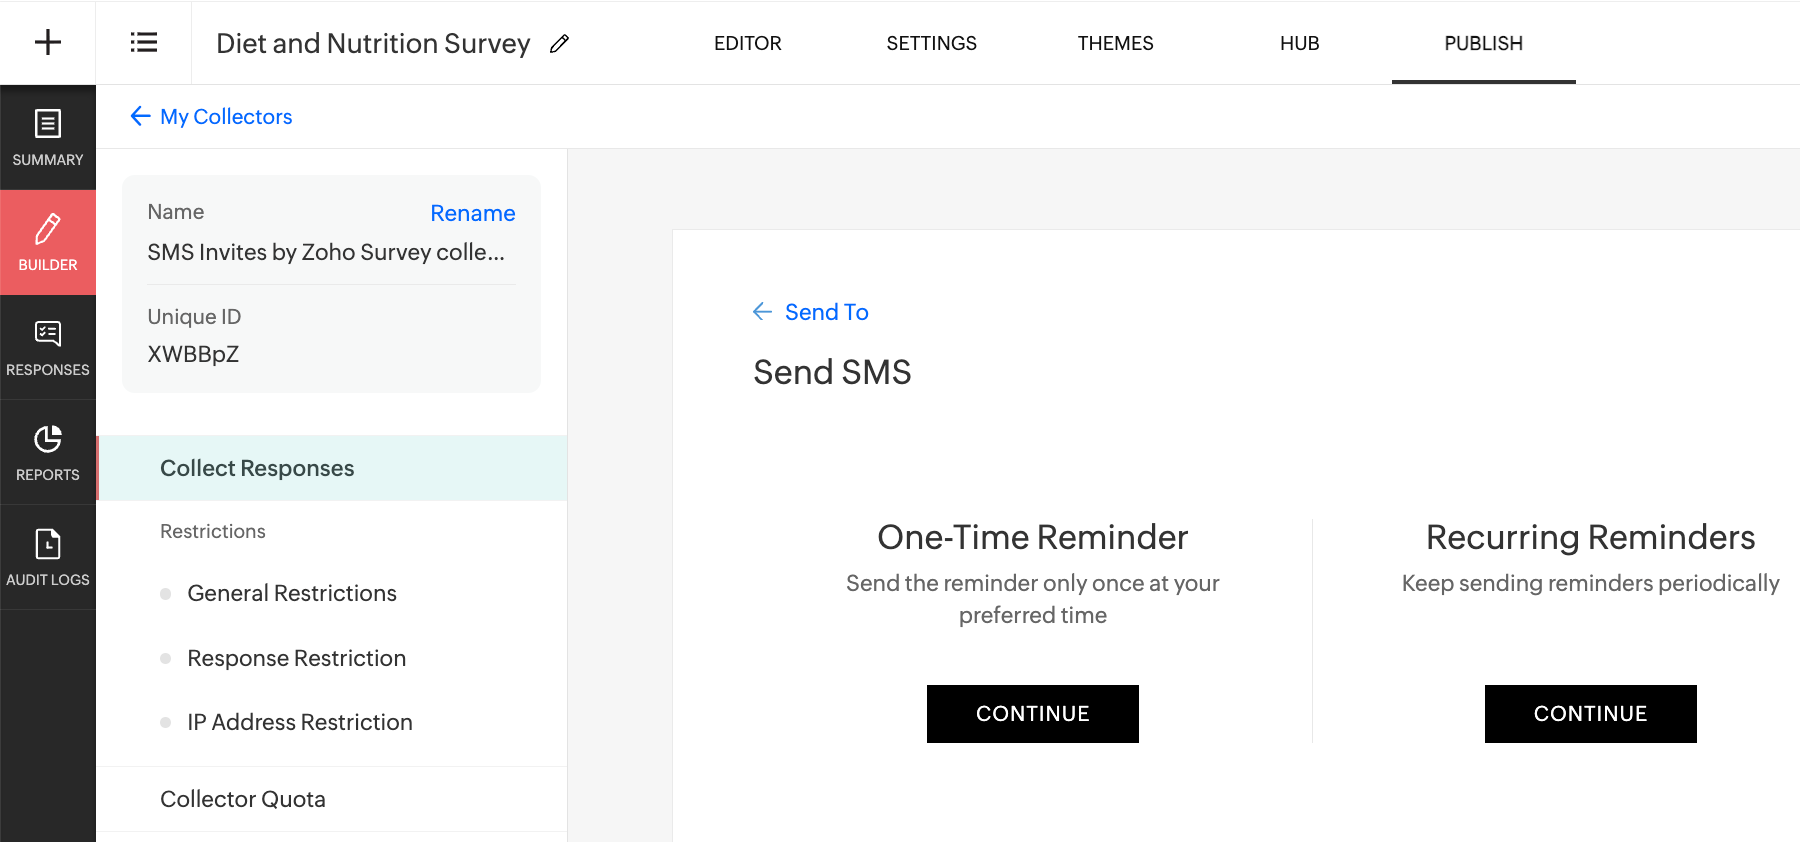Switch to the Editor tab
1800x842 pixels.
[748, 43]
